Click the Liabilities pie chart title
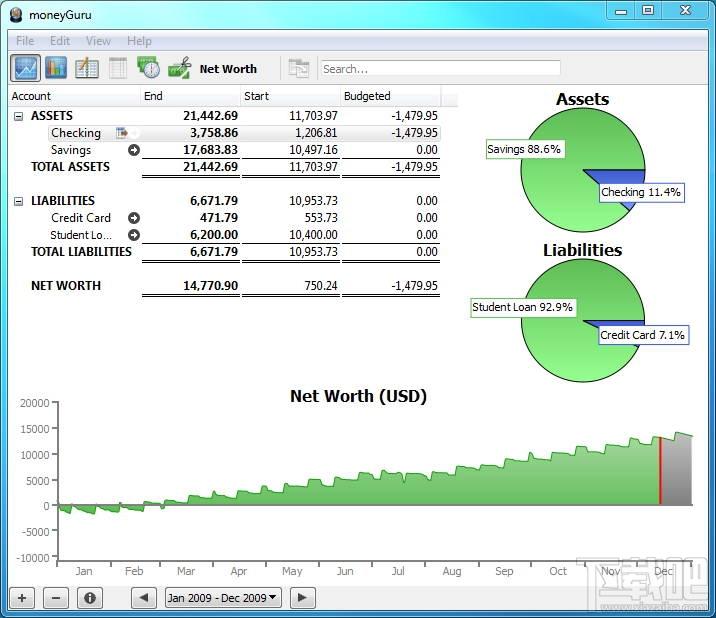The image size is (716, 618). pyautogui.click(x=583, y=250)
